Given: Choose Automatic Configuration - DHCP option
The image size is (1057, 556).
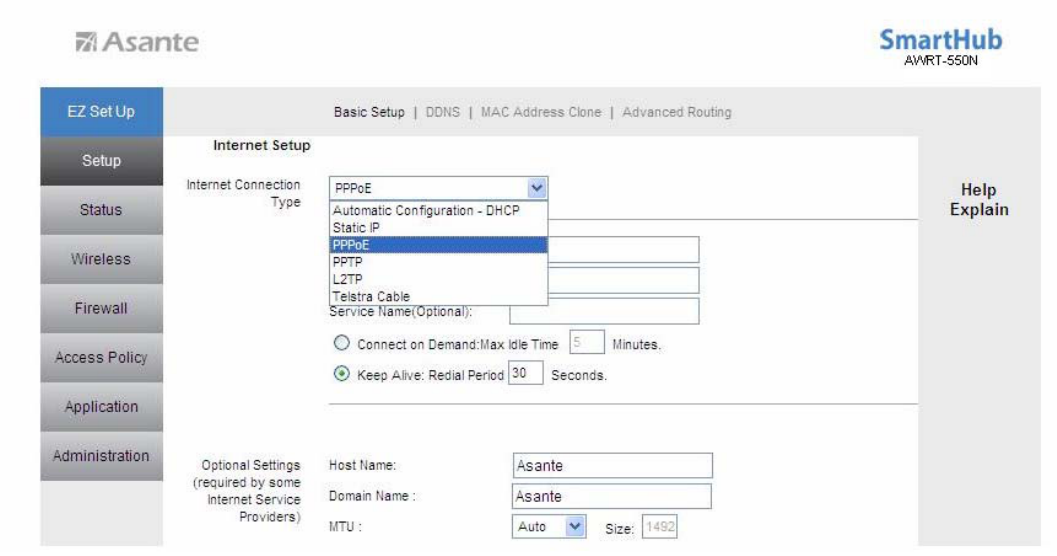Looking at the screenshot, I should click(438, 210).
